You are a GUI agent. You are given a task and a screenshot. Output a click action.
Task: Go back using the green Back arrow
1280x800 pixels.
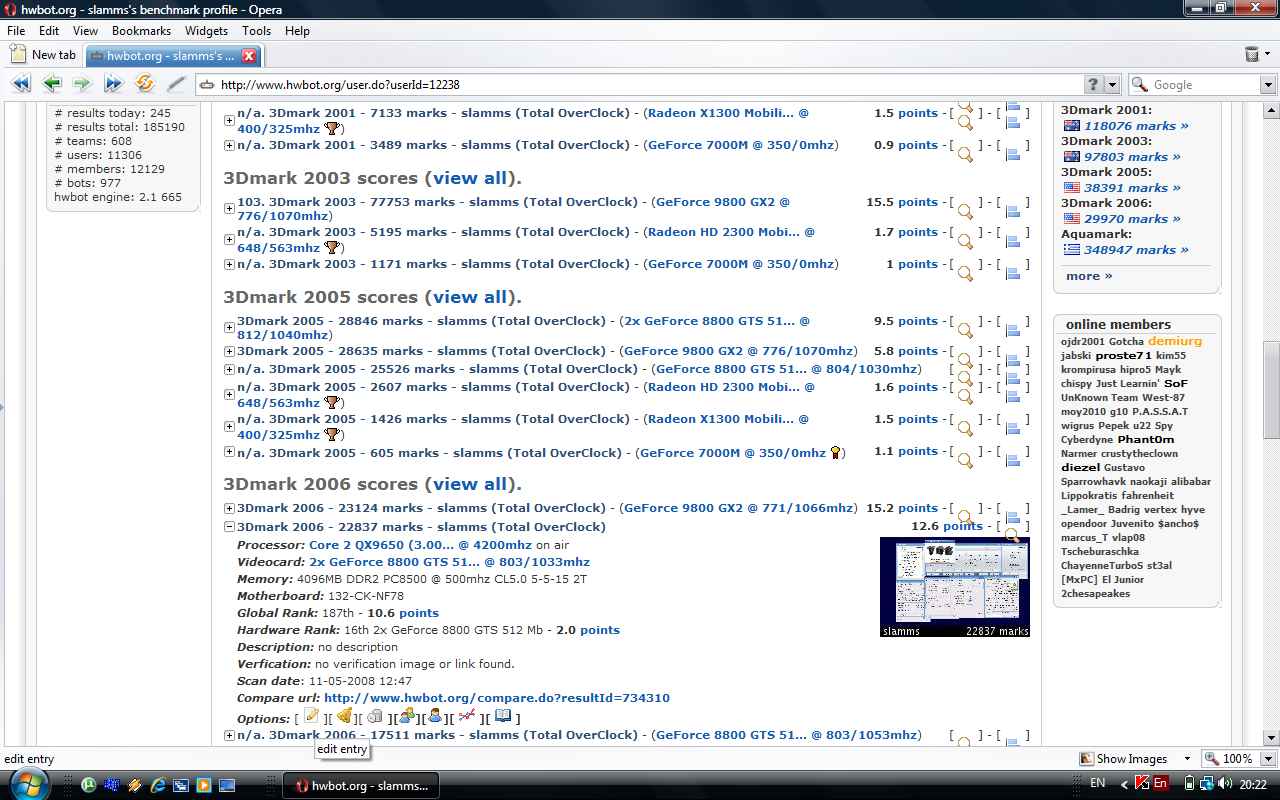[x=52, y=84]
